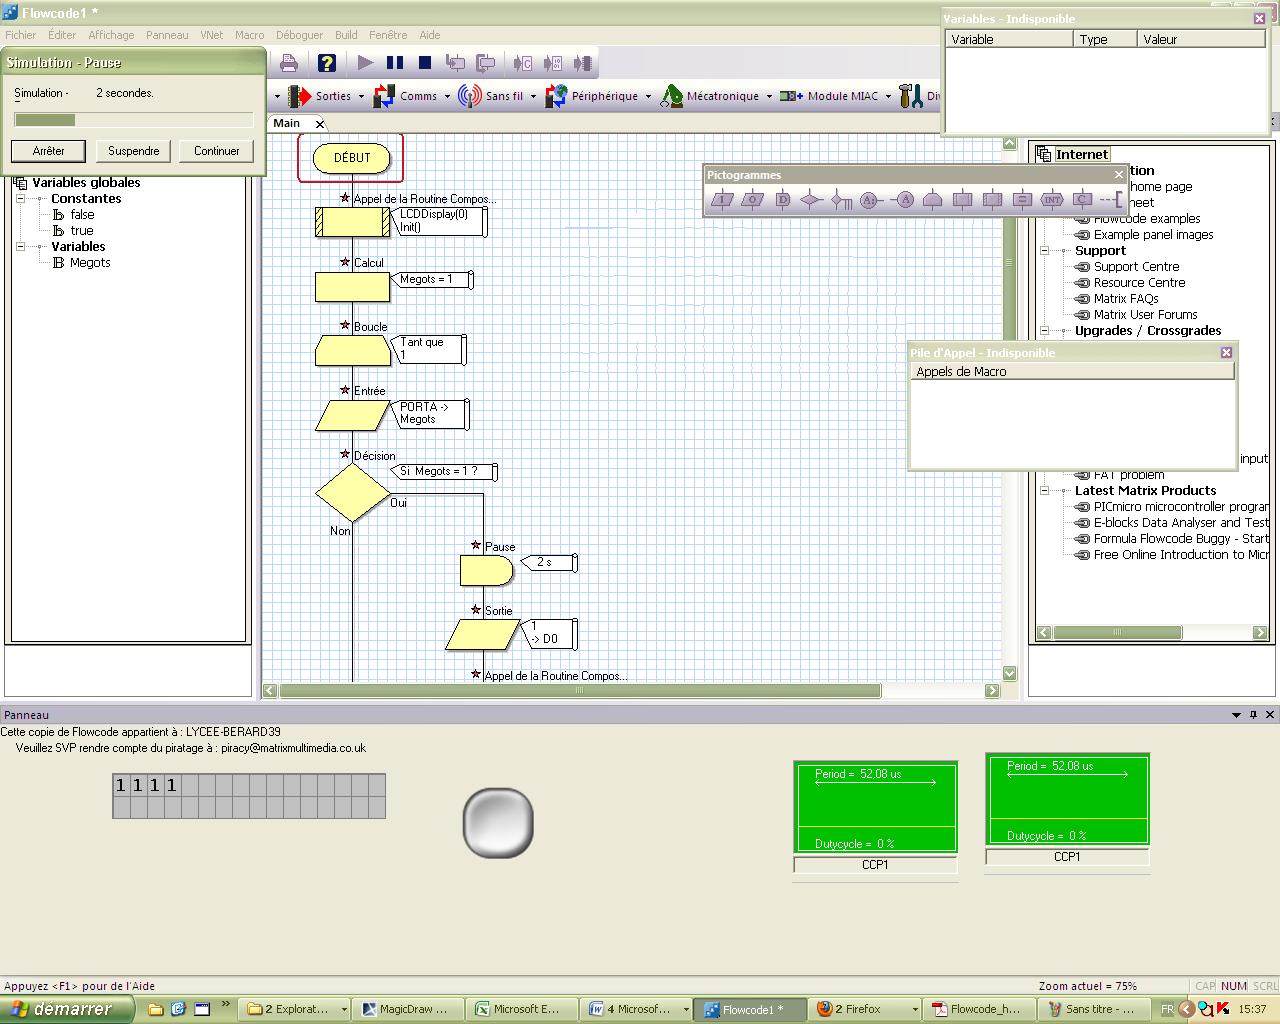1280x1024 pixels.
Task: Open the Sans fil dropdown arrow
Action: point(533,97)
